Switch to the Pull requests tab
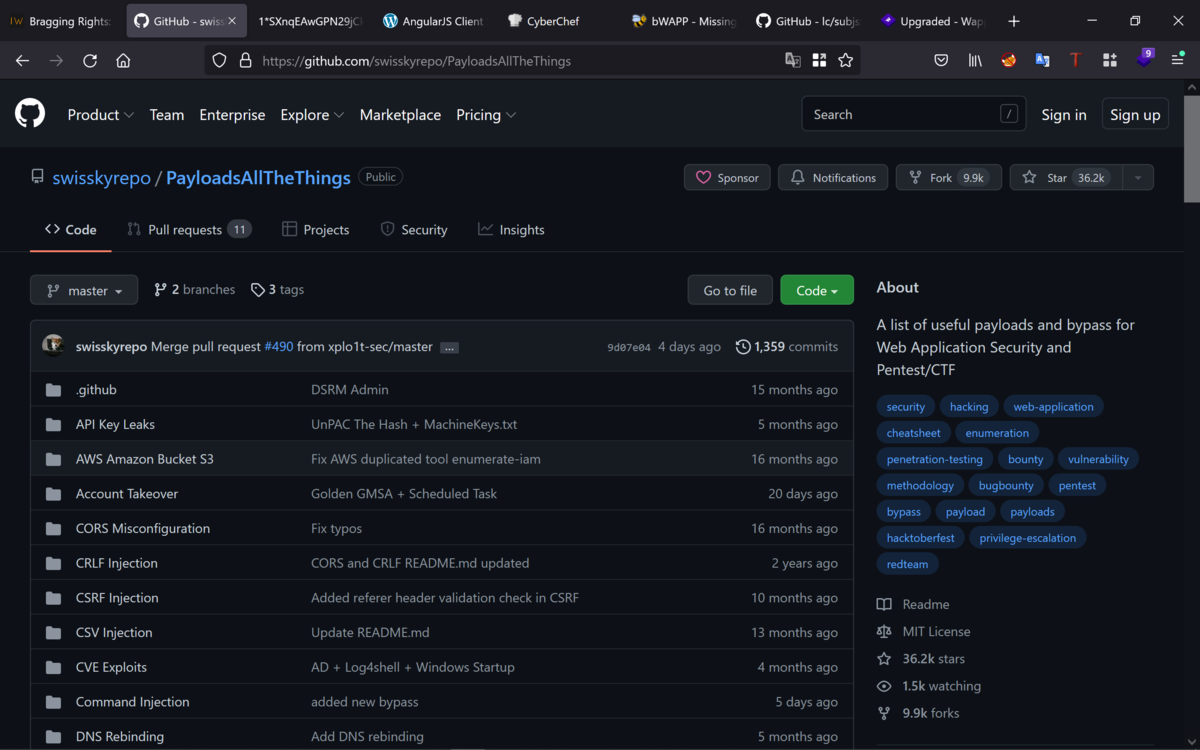The height and width of the screenshot is (750, 1200). 189,230
